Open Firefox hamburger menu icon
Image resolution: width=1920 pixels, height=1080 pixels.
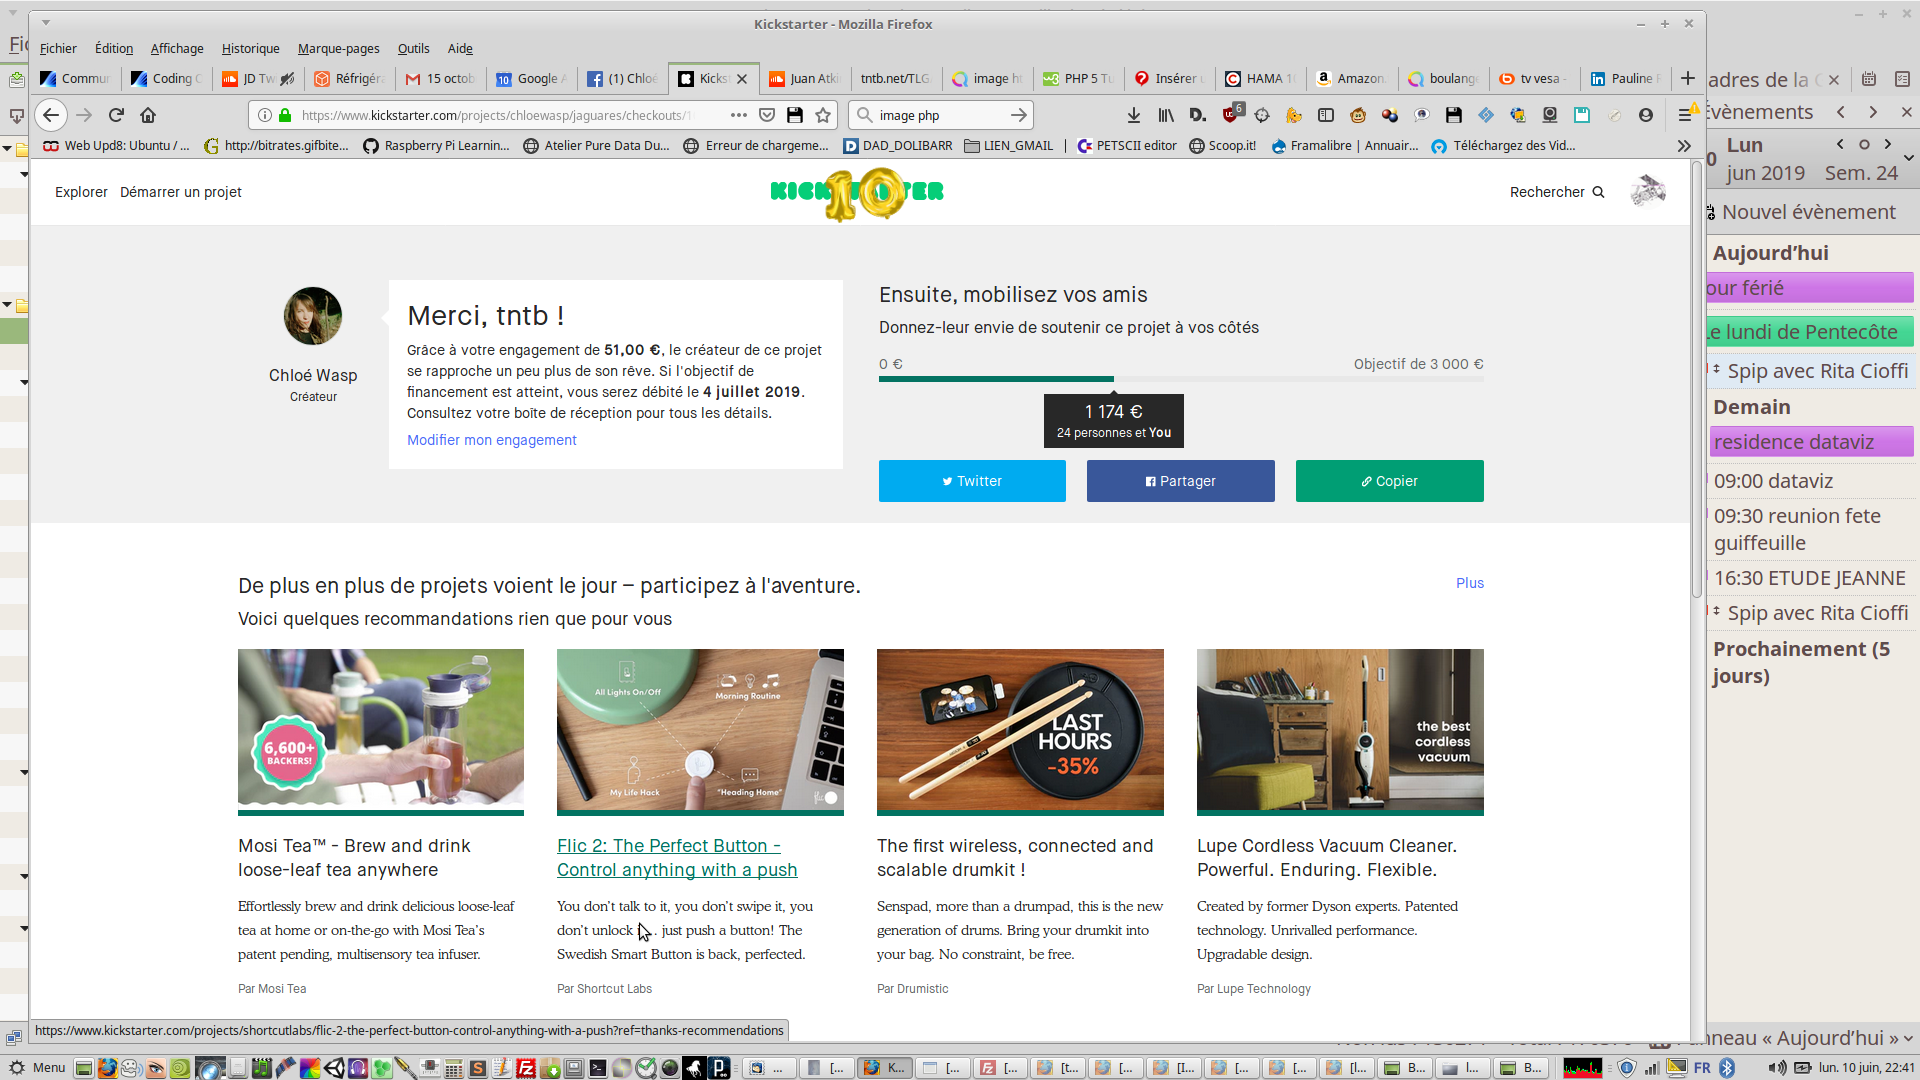pos(1685,115)
